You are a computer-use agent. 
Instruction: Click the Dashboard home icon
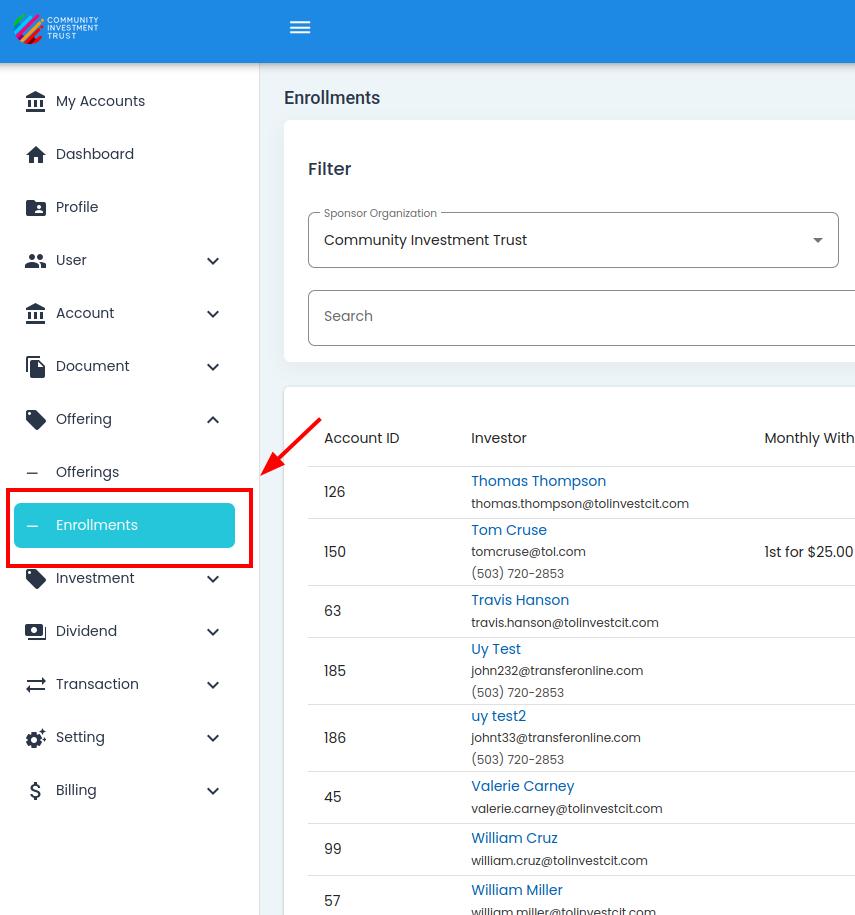point(36,154)
